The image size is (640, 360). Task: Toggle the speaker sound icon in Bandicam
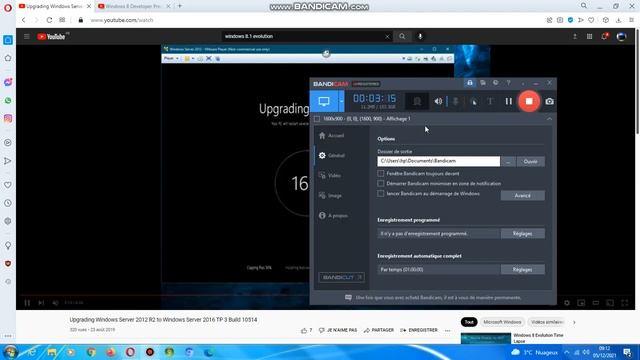click(x=438, y=101)
